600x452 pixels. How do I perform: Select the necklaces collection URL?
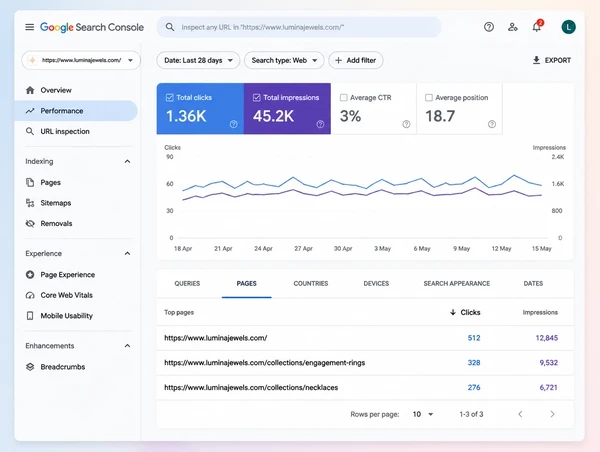coord(251,387)
